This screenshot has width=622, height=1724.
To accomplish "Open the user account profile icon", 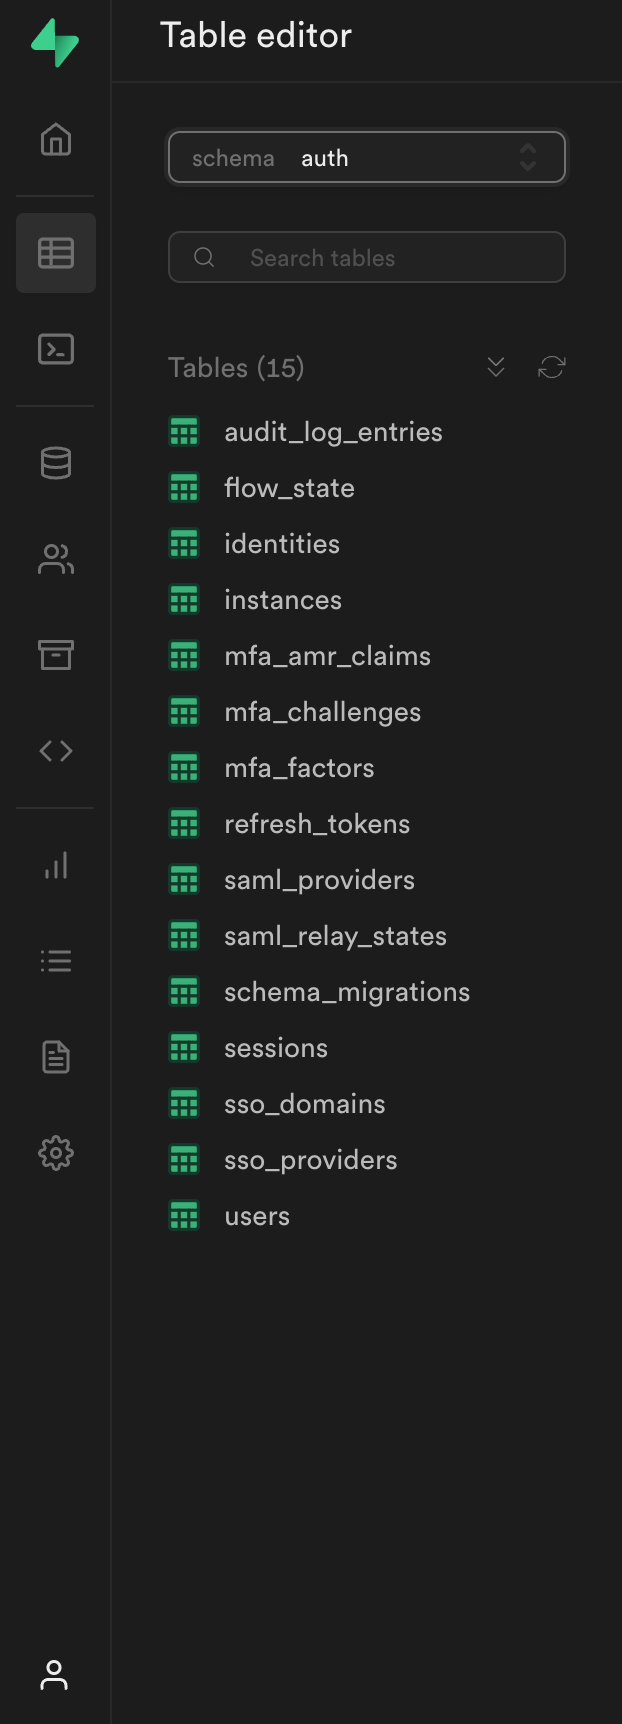I will 54,1675.
